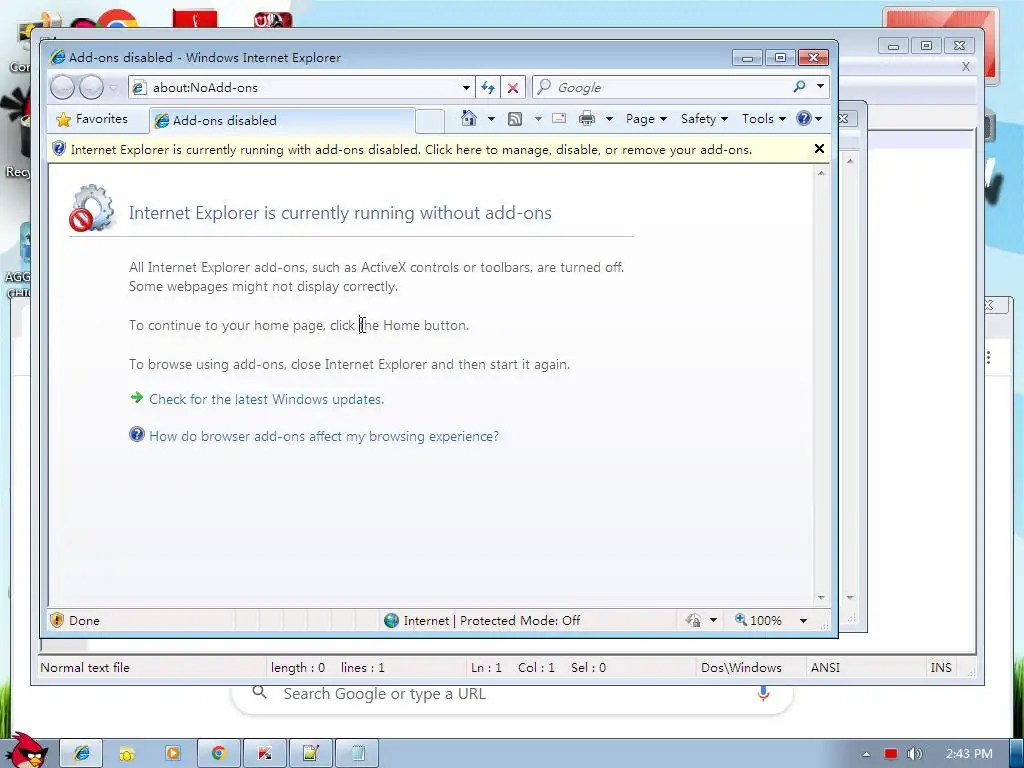
Task: Close the yellow information bar
Action: 819,149
